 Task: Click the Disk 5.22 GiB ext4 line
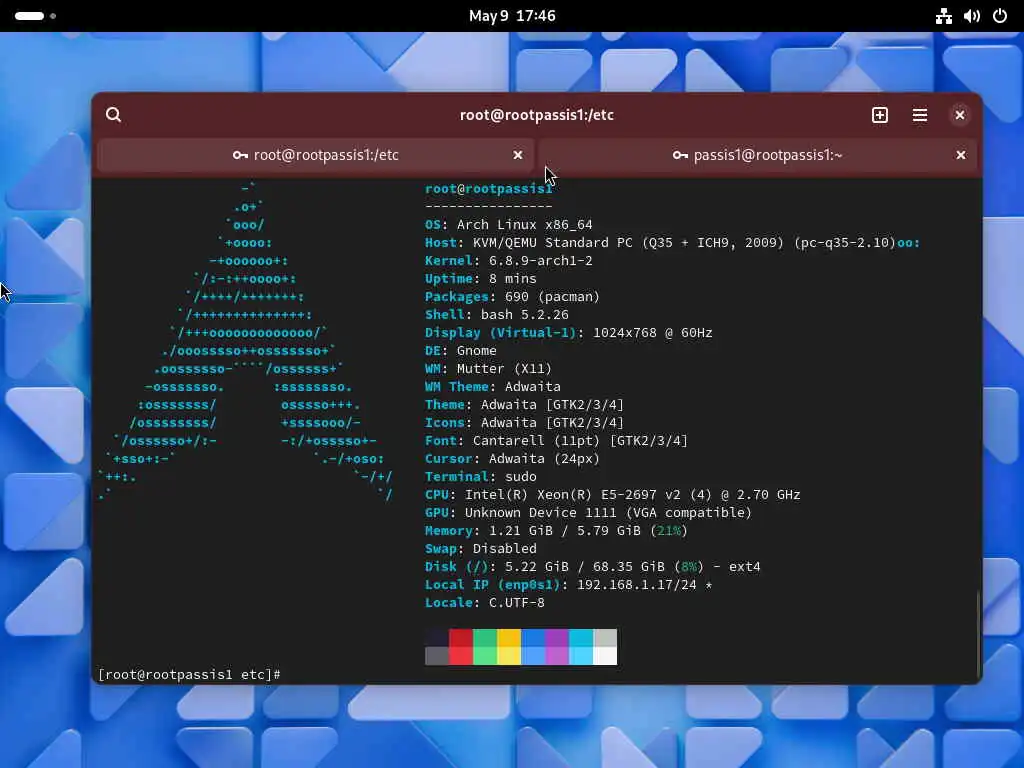point(593,567)
